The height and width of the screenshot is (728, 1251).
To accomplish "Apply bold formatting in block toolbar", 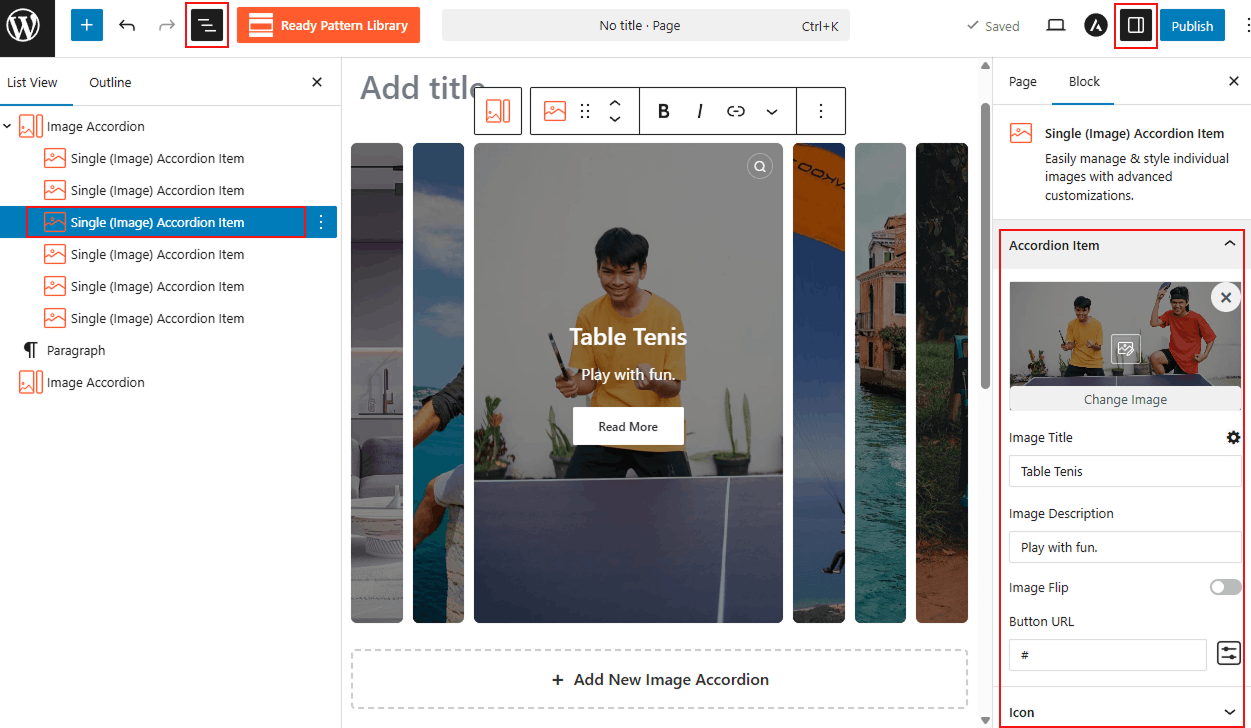I will click(663, 111).
